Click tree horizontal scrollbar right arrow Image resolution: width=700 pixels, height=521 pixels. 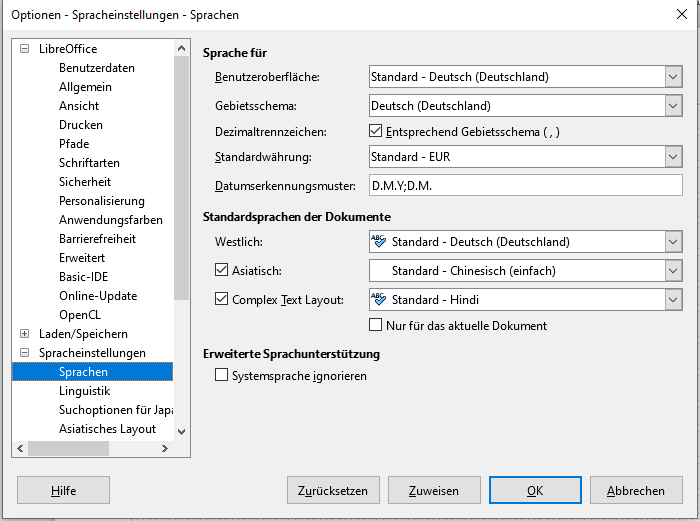(x=165, y=448)
